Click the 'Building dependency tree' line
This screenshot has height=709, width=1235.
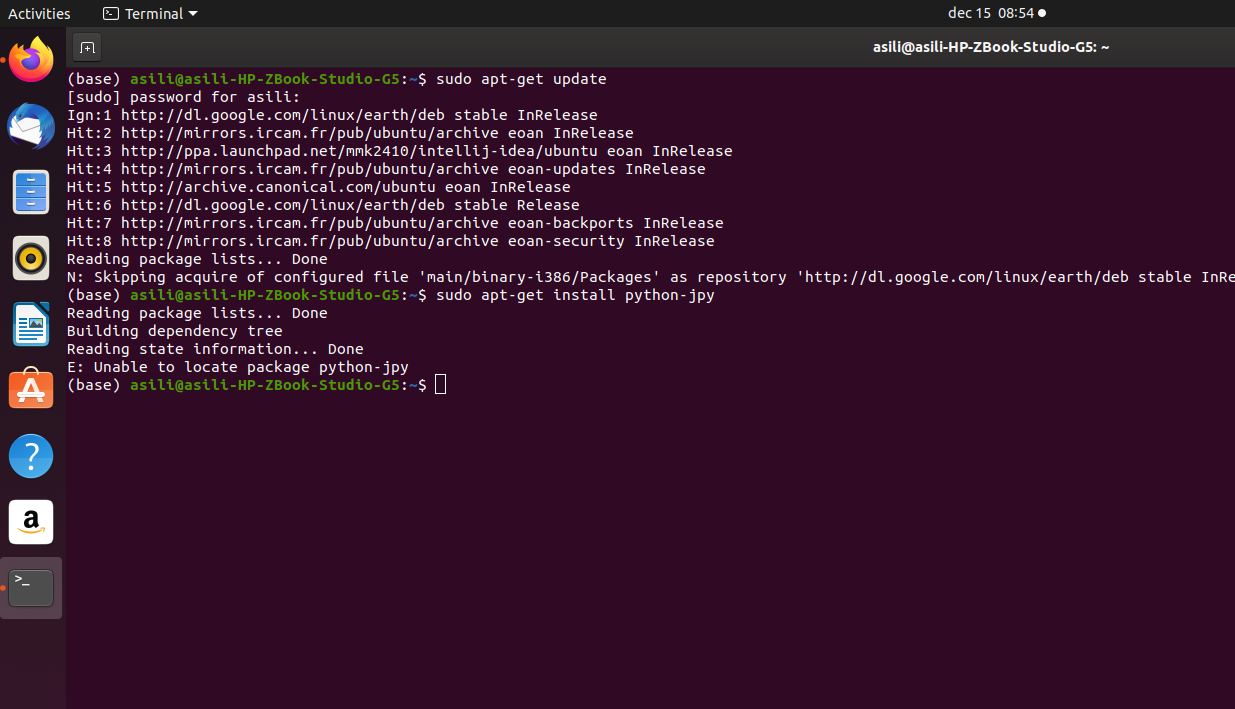pyautogui.click(x=175, y=331)
